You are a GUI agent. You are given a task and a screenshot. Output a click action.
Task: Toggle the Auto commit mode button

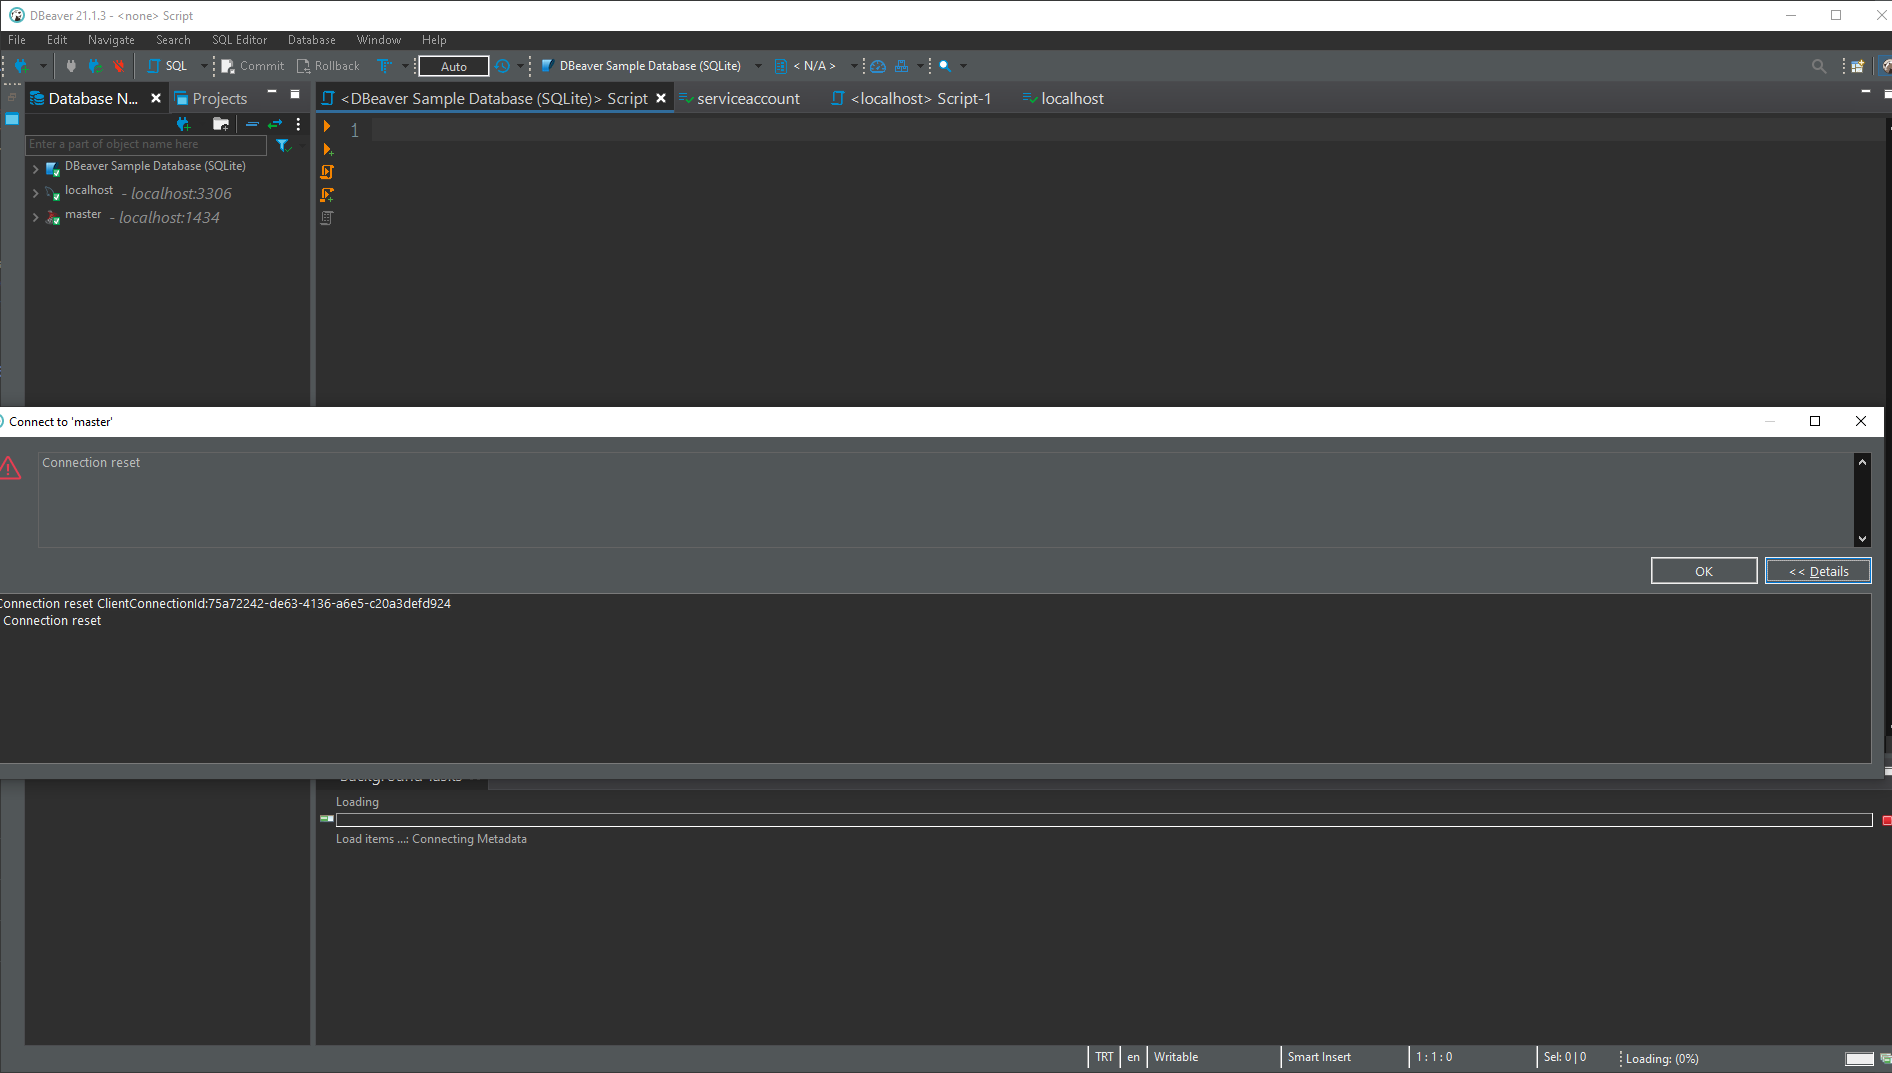tap(453, 65)
